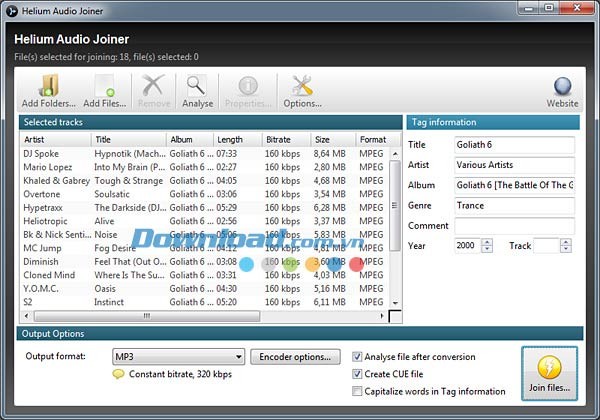Select the S2 Instinct track
This screenshot has width=600, height=420.
[204, 302]
